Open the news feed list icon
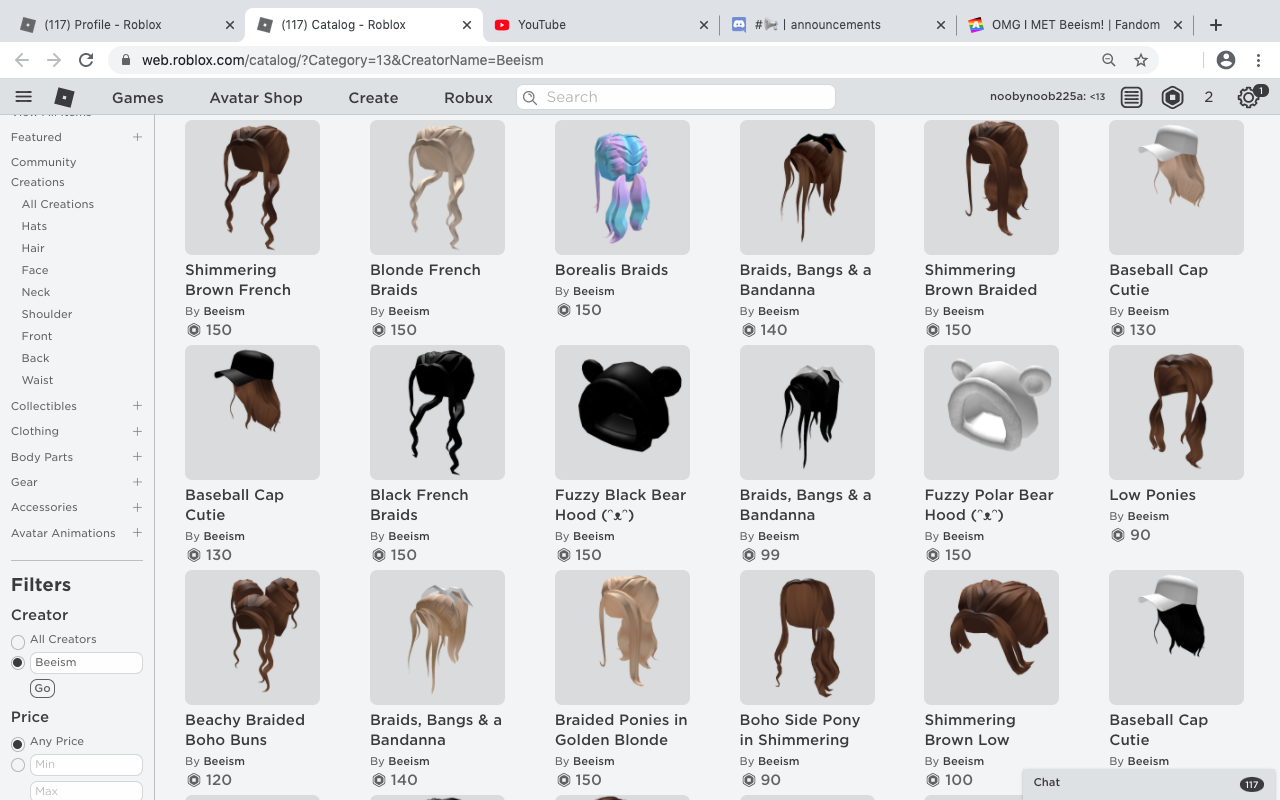The width and height of the screenshot is (1280, 800). click(1131, 97)
